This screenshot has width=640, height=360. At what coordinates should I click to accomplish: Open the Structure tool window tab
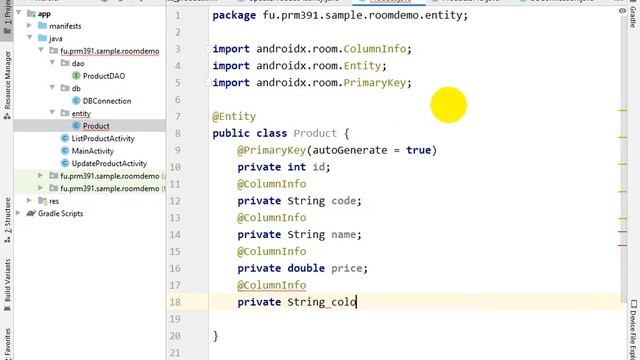pos(7,220)
